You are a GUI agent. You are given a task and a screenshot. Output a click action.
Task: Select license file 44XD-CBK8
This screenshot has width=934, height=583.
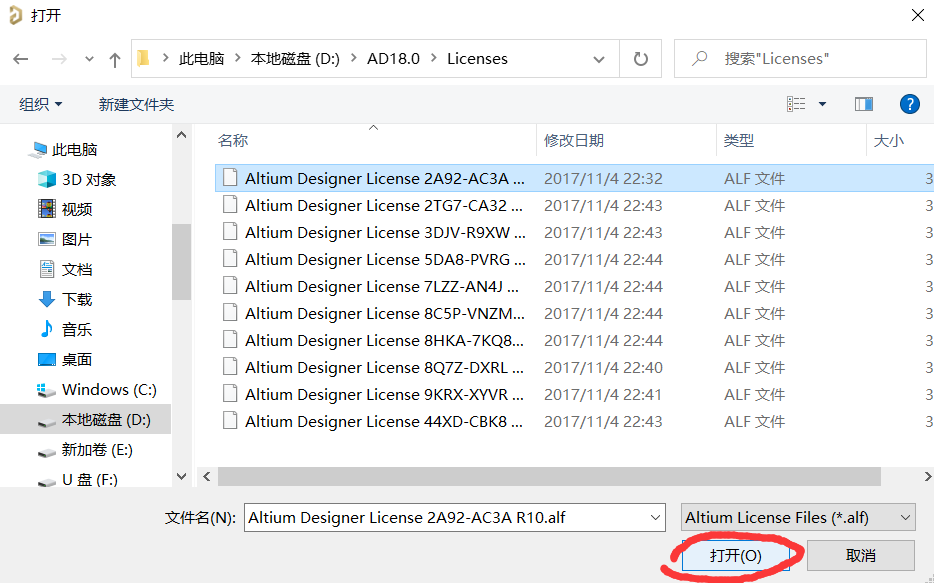coord(384,422)
